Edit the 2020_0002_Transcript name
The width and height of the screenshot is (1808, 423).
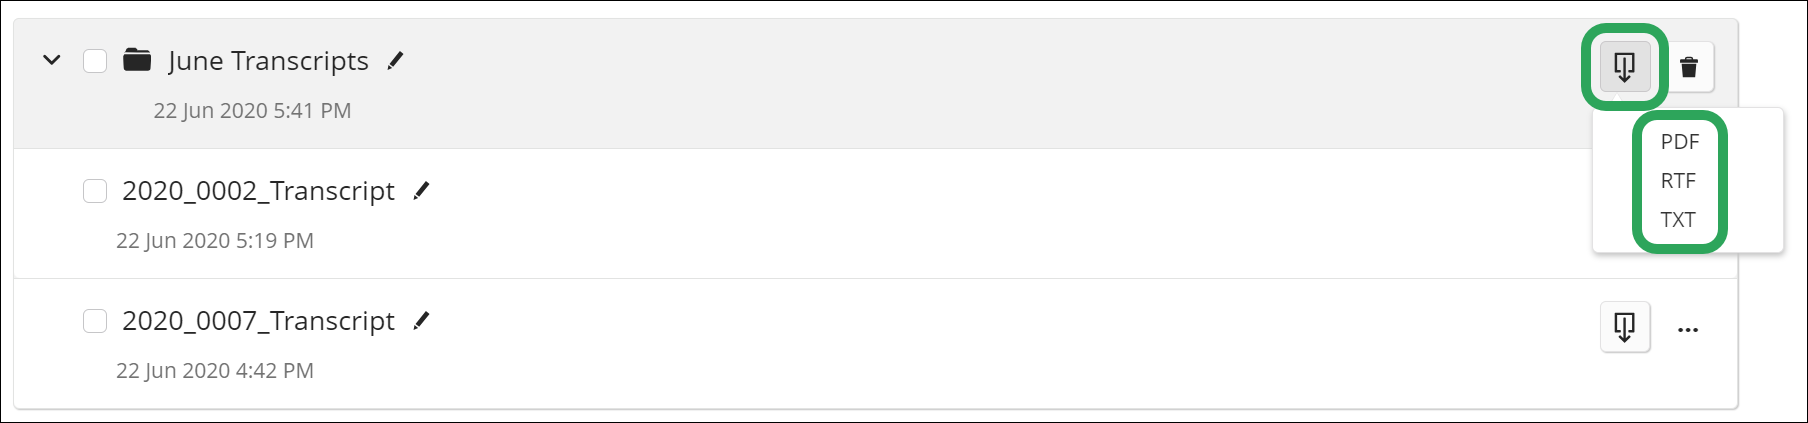click(x=422, y=190)
